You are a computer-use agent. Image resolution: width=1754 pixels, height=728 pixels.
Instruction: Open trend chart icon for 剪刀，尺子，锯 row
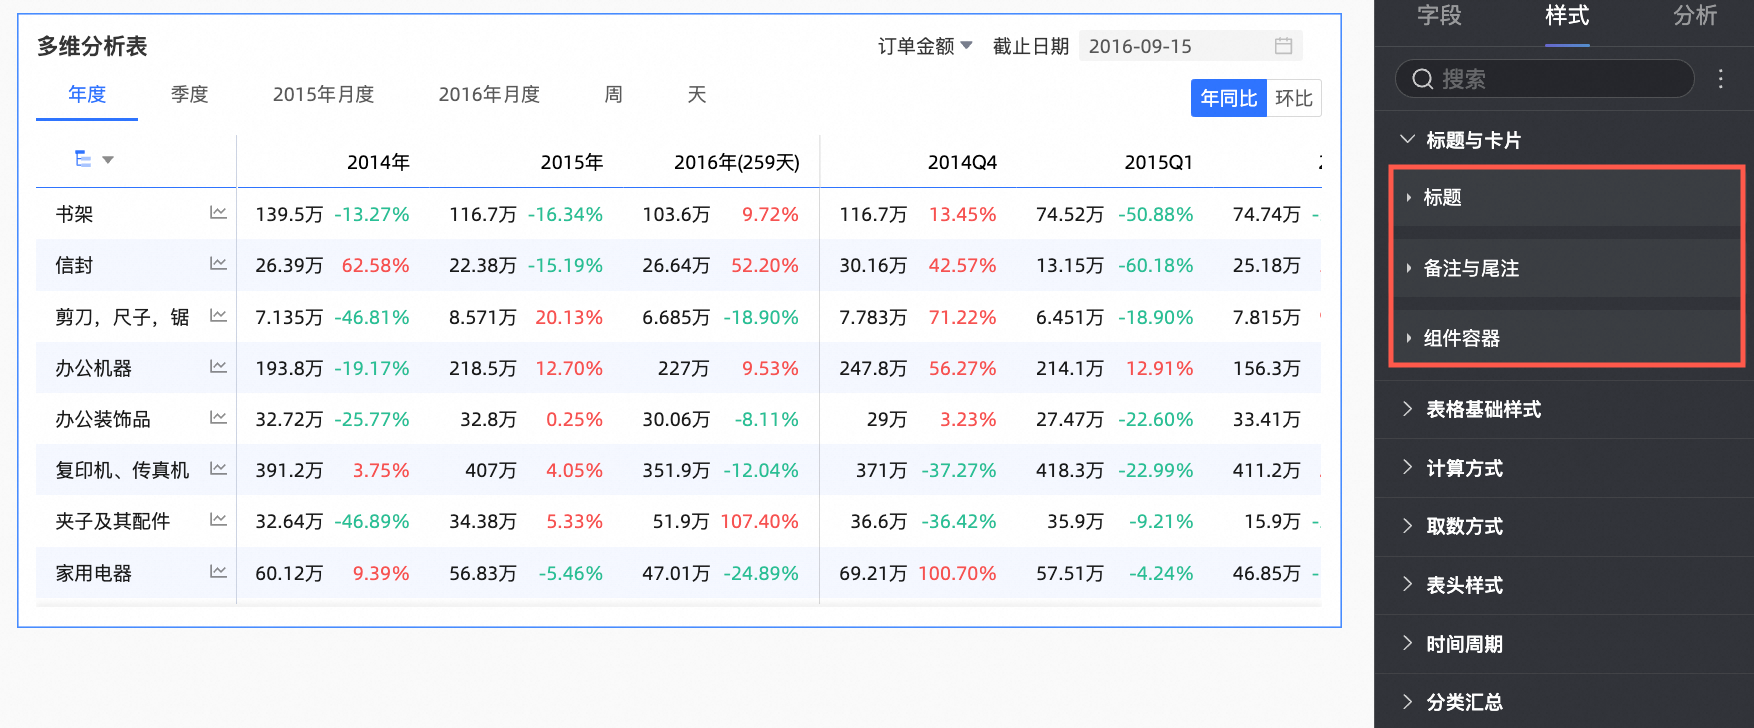click(218, 316)
